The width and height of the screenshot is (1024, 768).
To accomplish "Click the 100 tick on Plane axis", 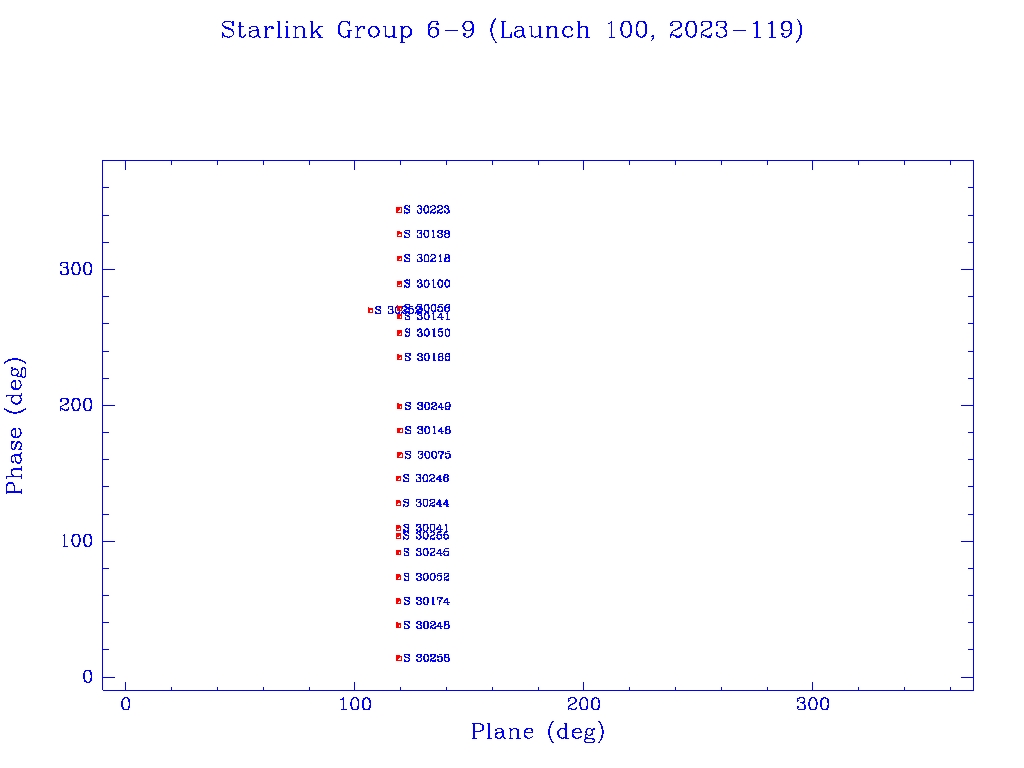I will tap(355, 704).
